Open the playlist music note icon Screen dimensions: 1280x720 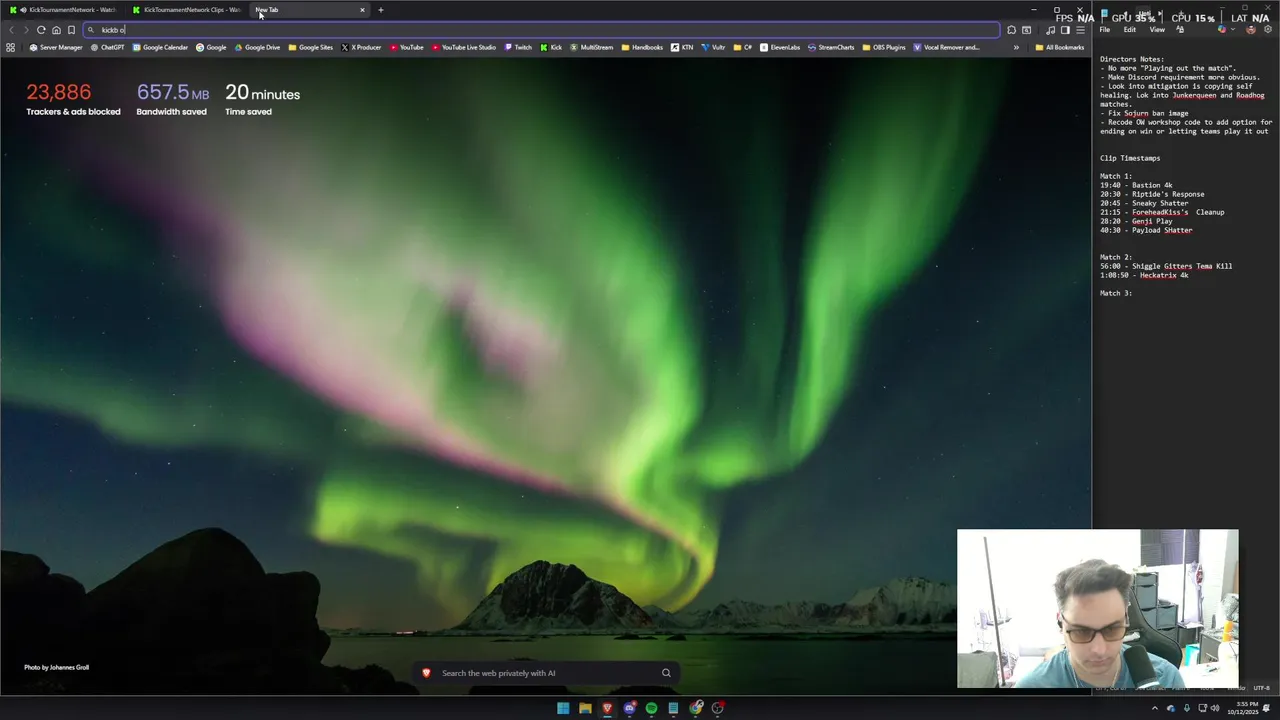click(1050, 30)
